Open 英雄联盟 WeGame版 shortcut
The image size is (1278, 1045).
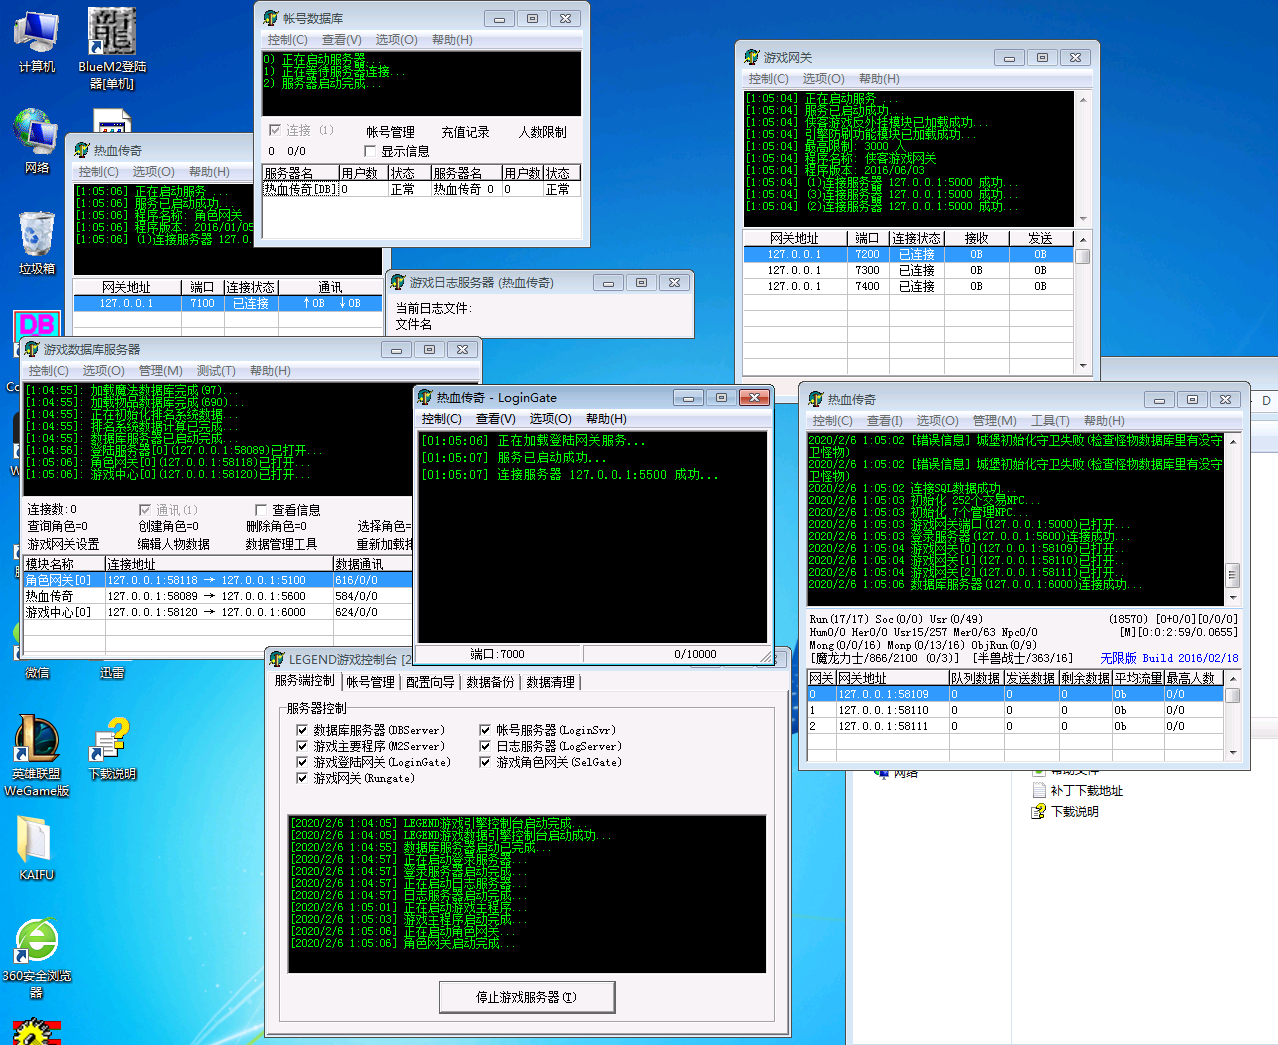coord(37,755)
